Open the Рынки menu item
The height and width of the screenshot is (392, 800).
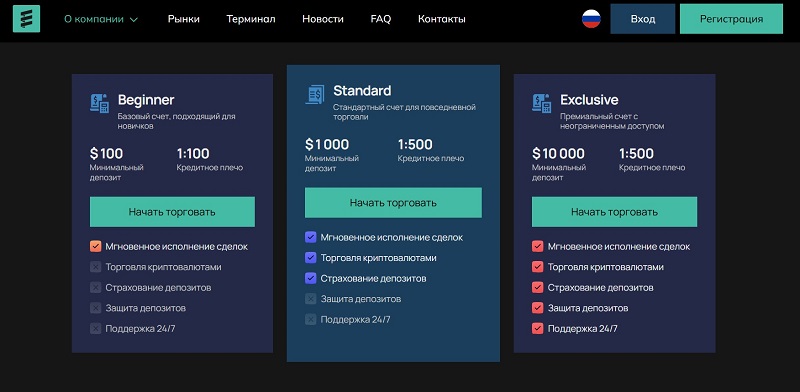coord(184,19)
